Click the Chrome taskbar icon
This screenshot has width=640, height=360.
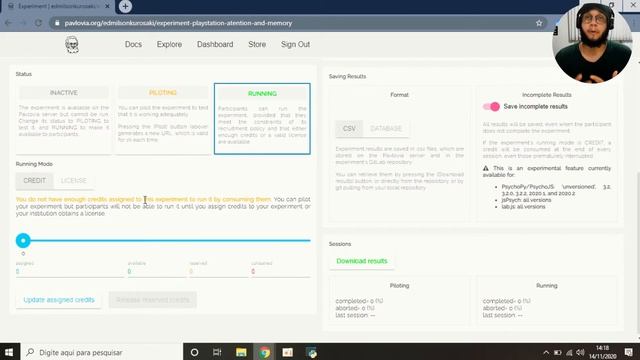[264, 352]
